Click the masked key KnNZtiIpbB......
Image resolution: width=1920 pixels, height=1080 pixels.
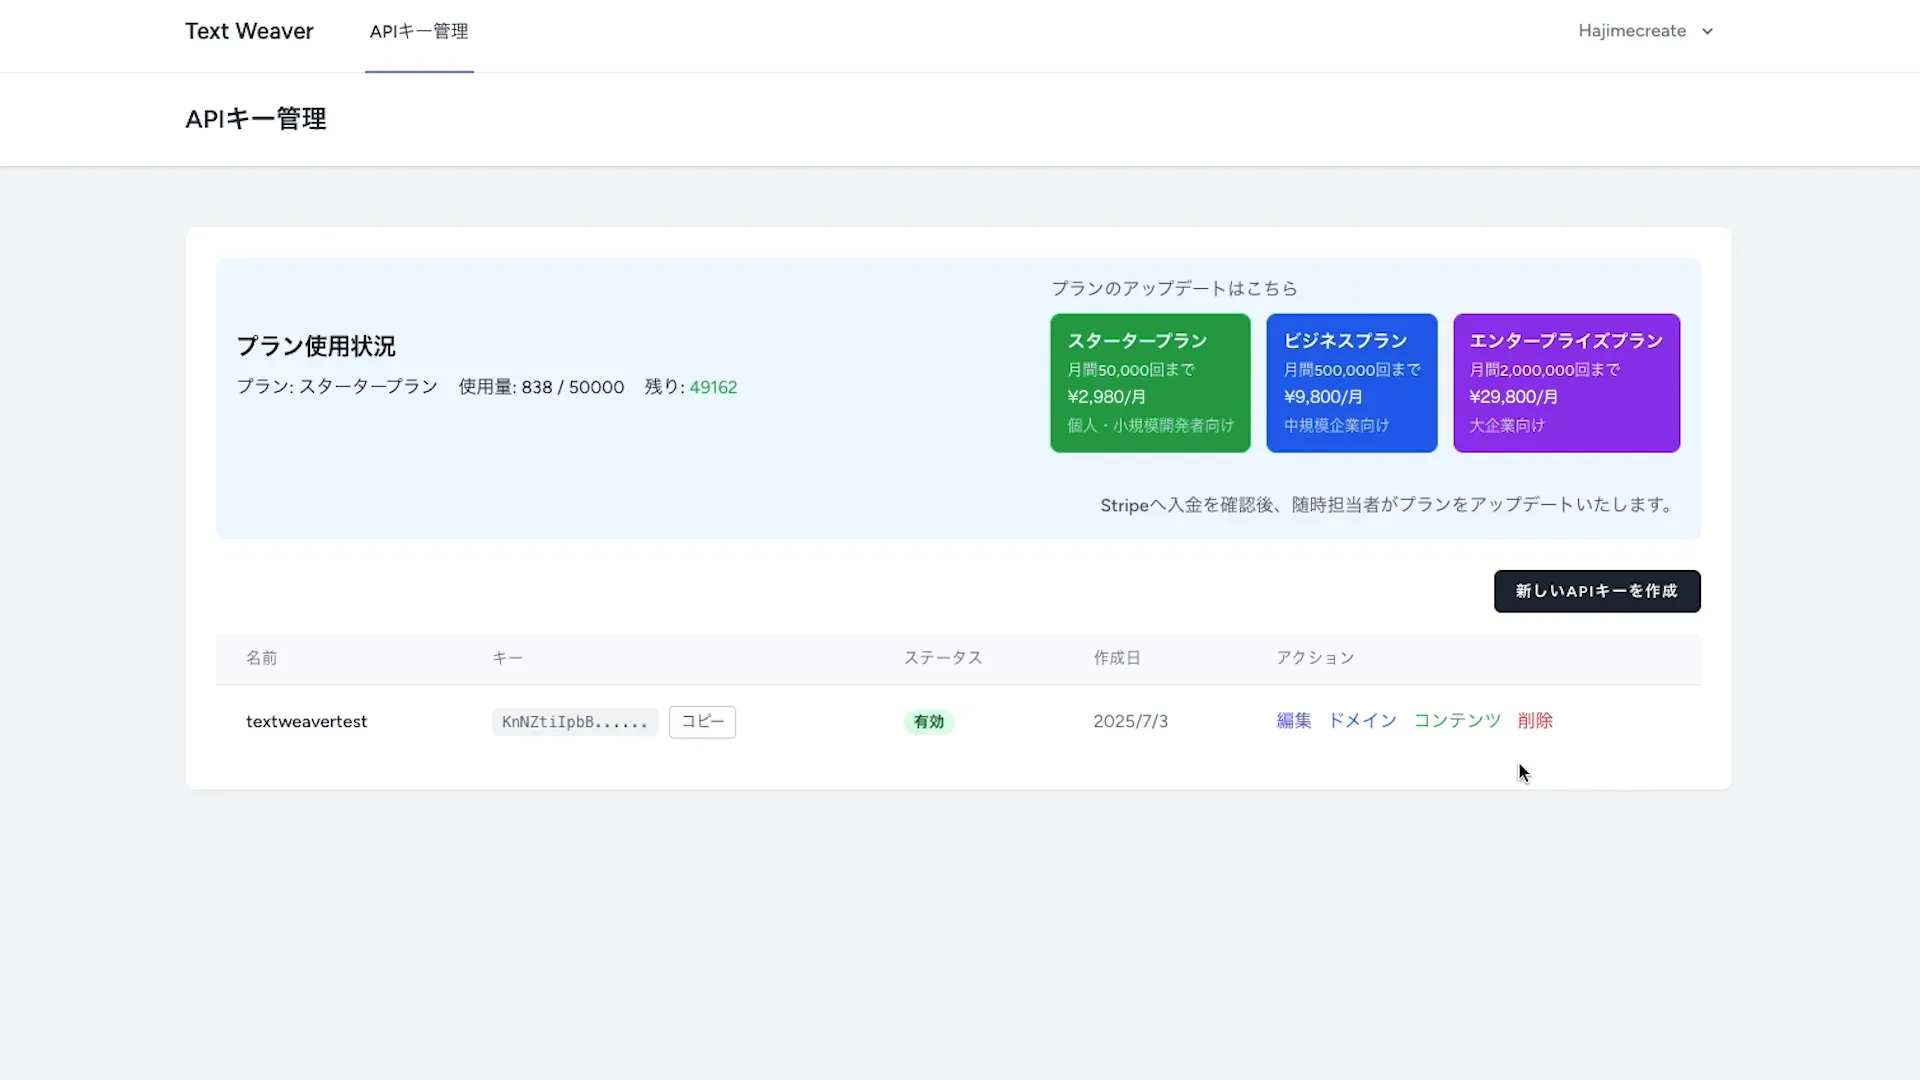(x=575, y=722)
